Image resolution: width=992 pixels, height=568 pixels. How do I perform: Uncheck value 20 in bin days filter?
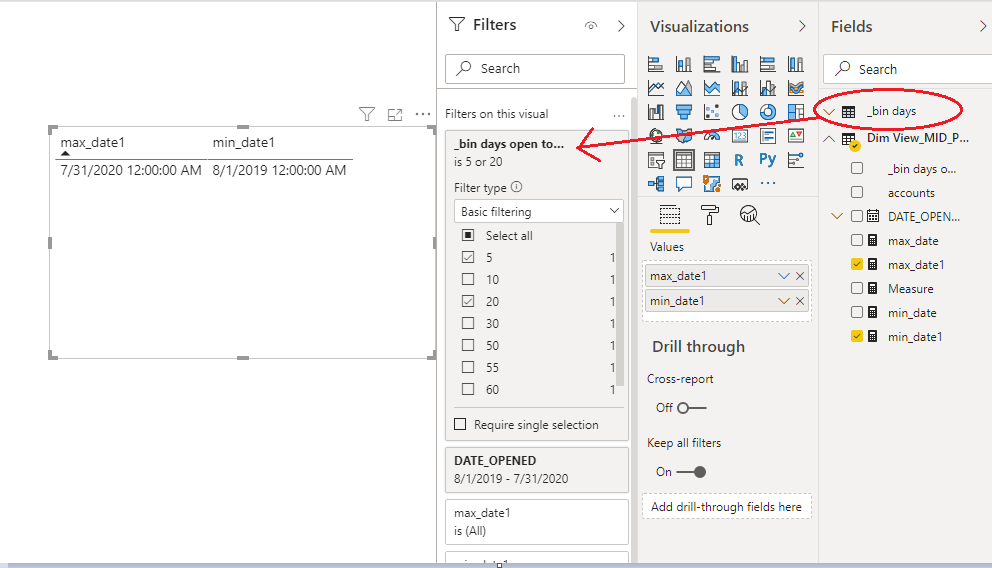click(468, 301)
